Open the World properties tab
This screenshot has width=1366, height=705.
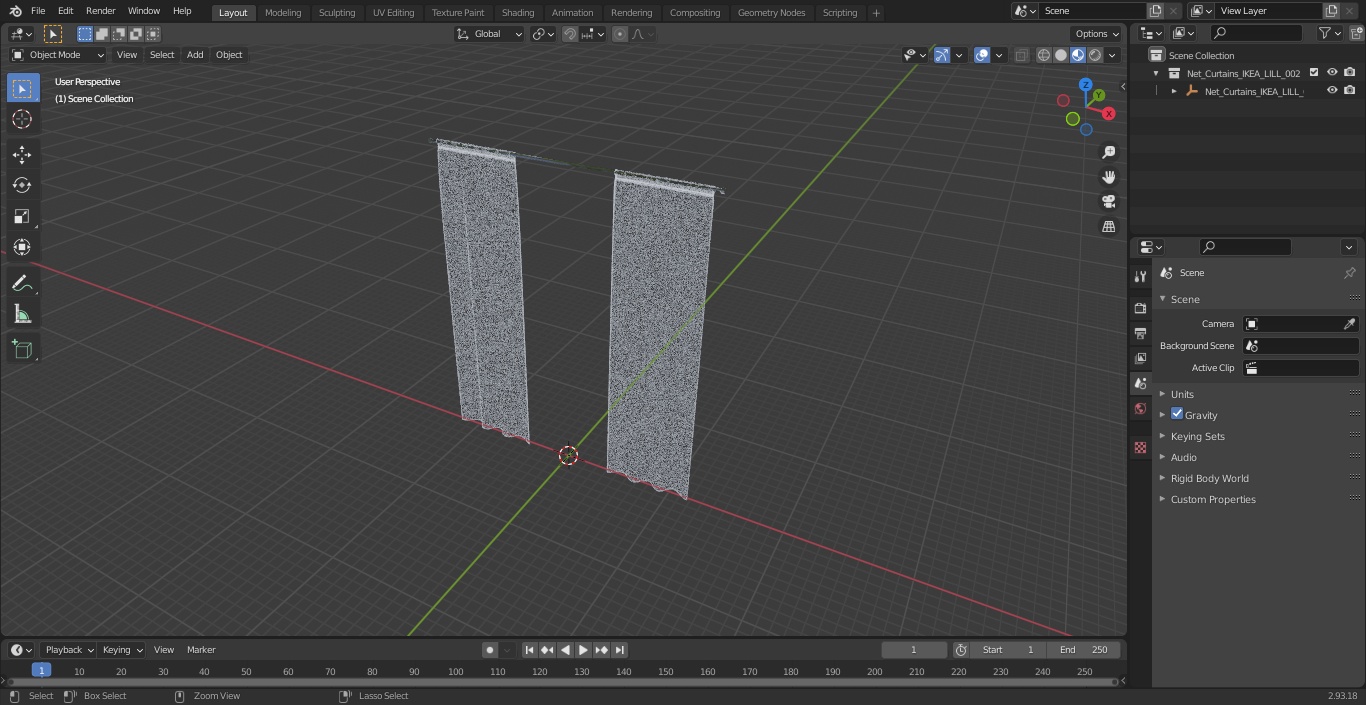pos(1140,409)
